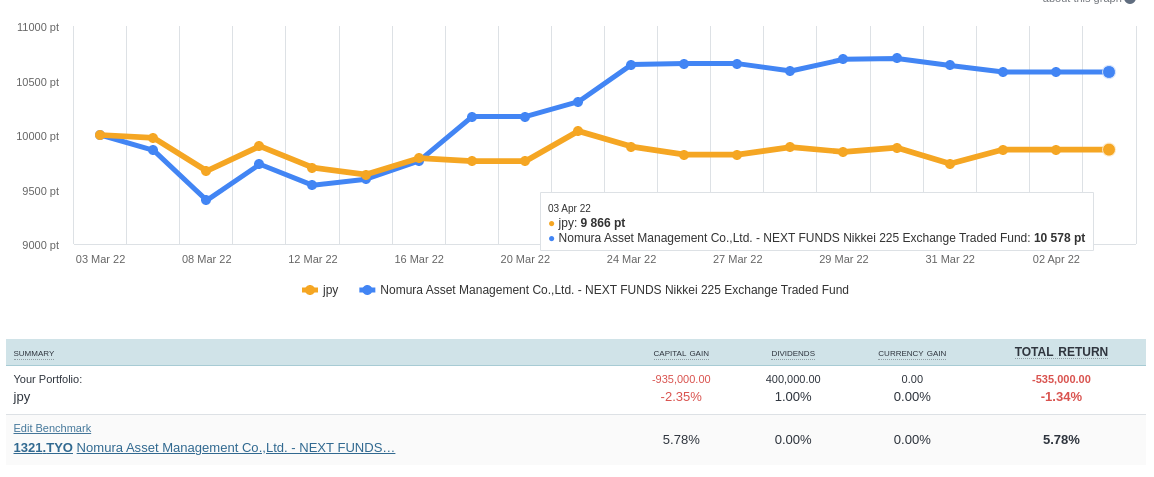Click the blue data point at its lowest dip
The image size is (1154, 477).
(206, 200)
